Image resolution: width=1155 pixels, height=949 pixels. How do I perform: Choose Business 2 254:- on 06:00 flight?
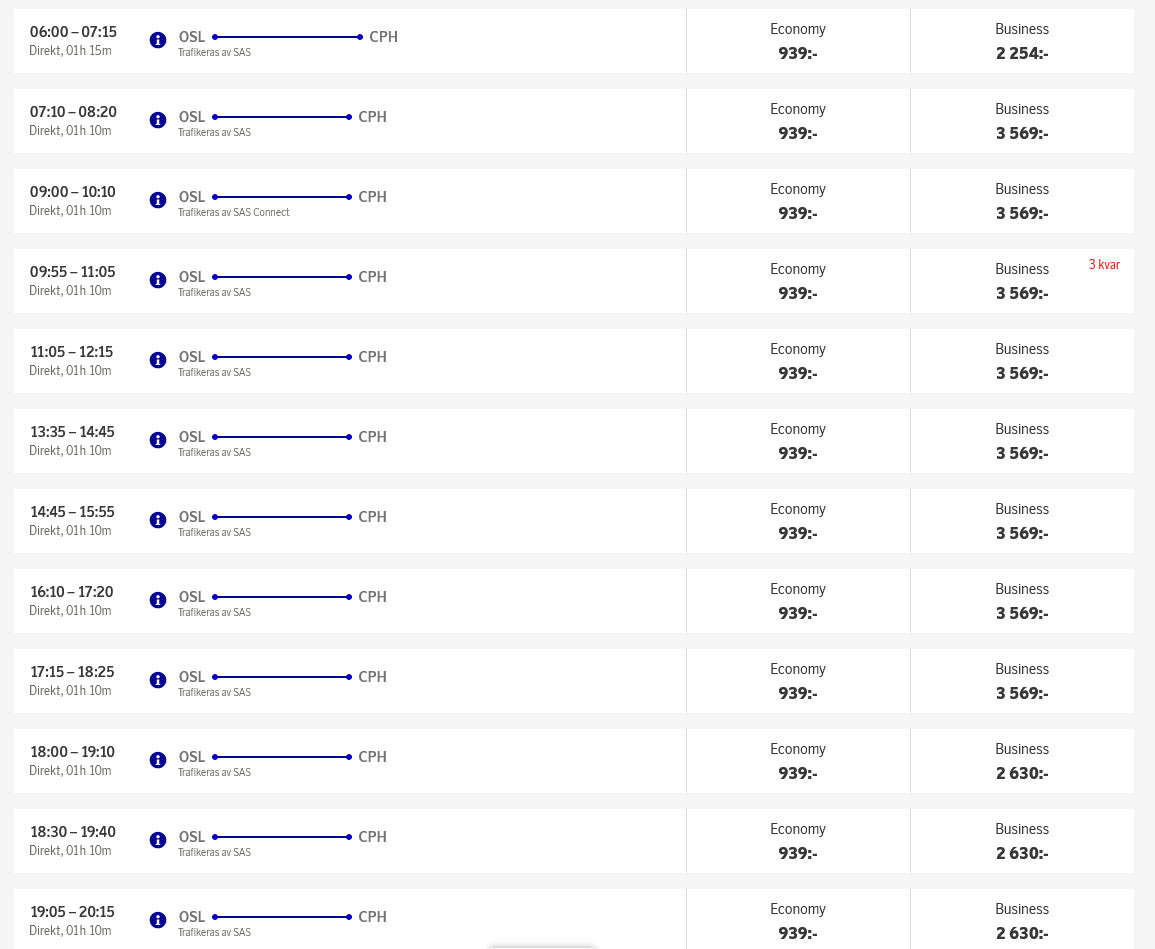(1022, 42)
